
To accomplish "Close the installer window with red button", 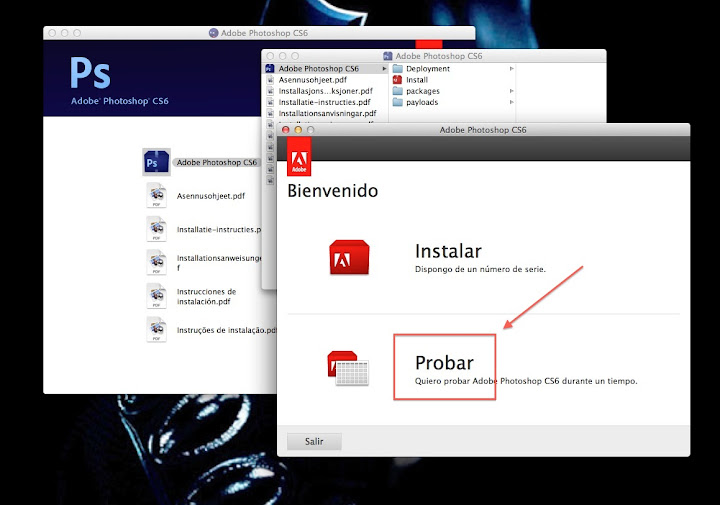I will (286, 130).
